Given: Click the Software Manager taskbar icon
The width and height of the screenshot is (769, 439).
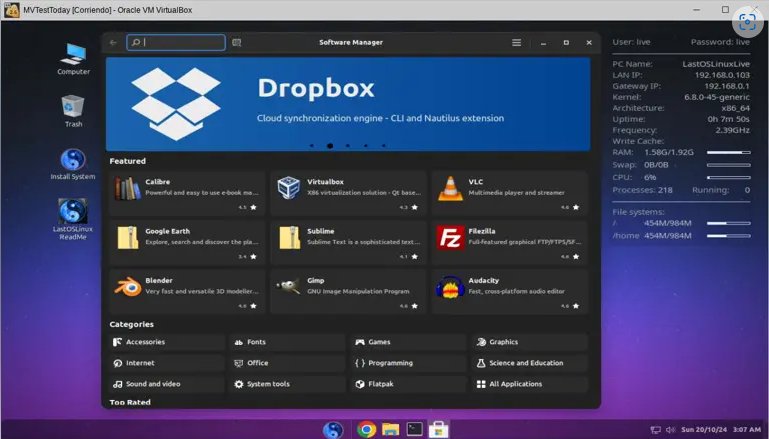Looking at the screenshot, I should (x=438, y=429).
